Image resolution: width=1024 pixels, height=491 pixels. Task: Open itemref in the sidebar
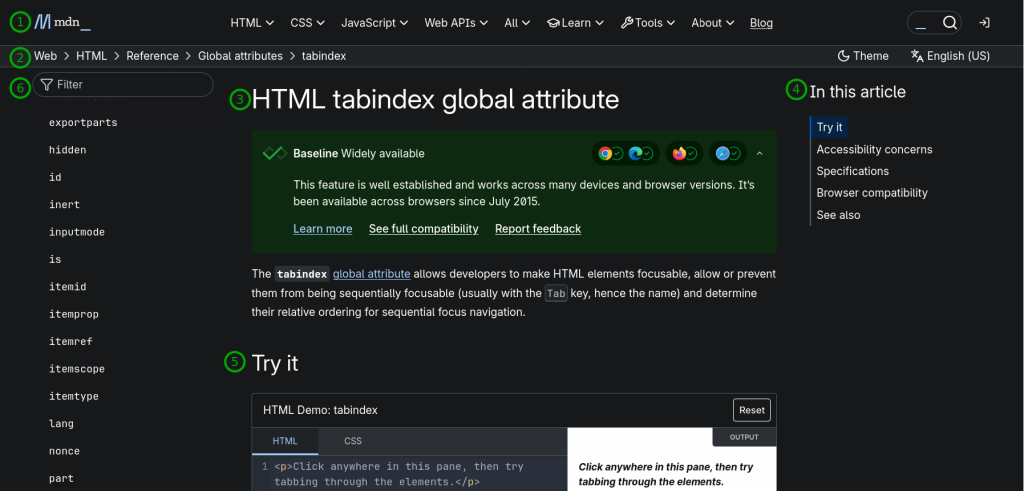71,342
